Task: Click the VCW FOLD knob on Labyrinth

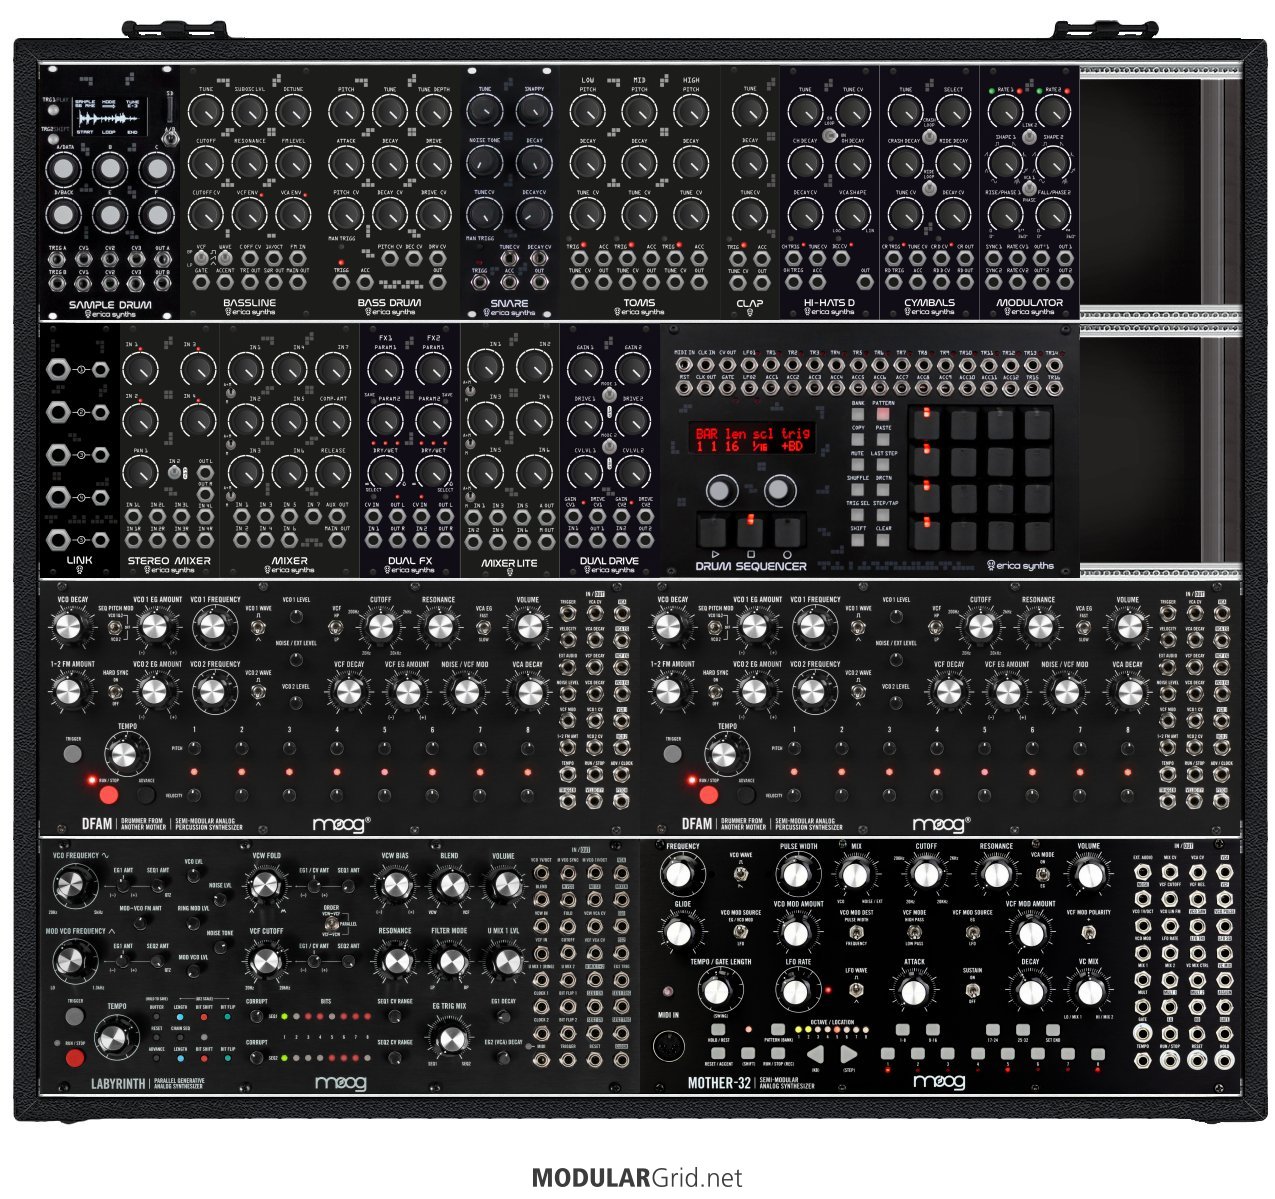Action: point(265,886)
